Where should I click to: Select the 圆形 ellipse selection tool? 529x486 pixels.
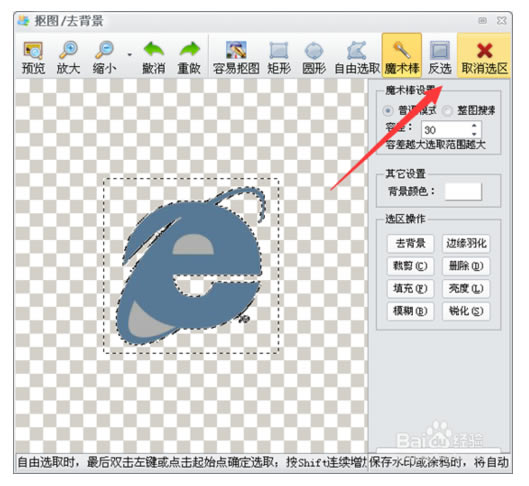(x=314, y=58)
